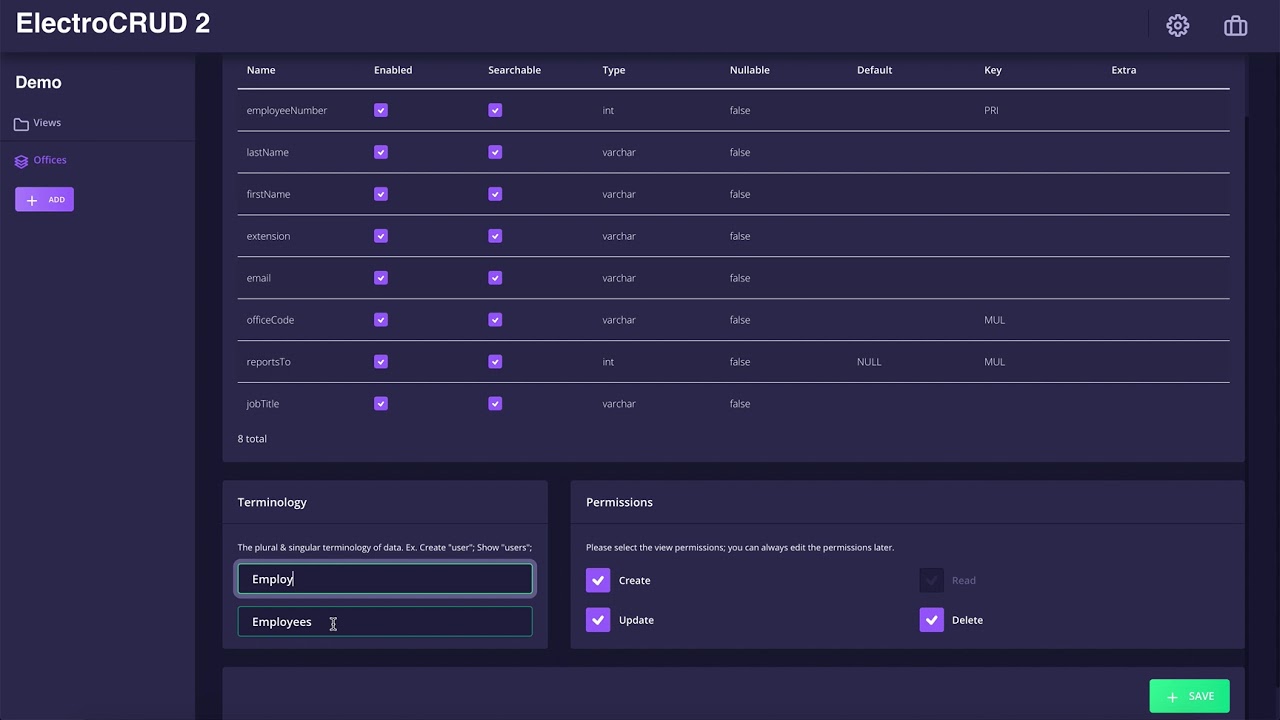Click the Nullable column header
The width and height of the screenshot is (1280, 720).
click(750, 70)
